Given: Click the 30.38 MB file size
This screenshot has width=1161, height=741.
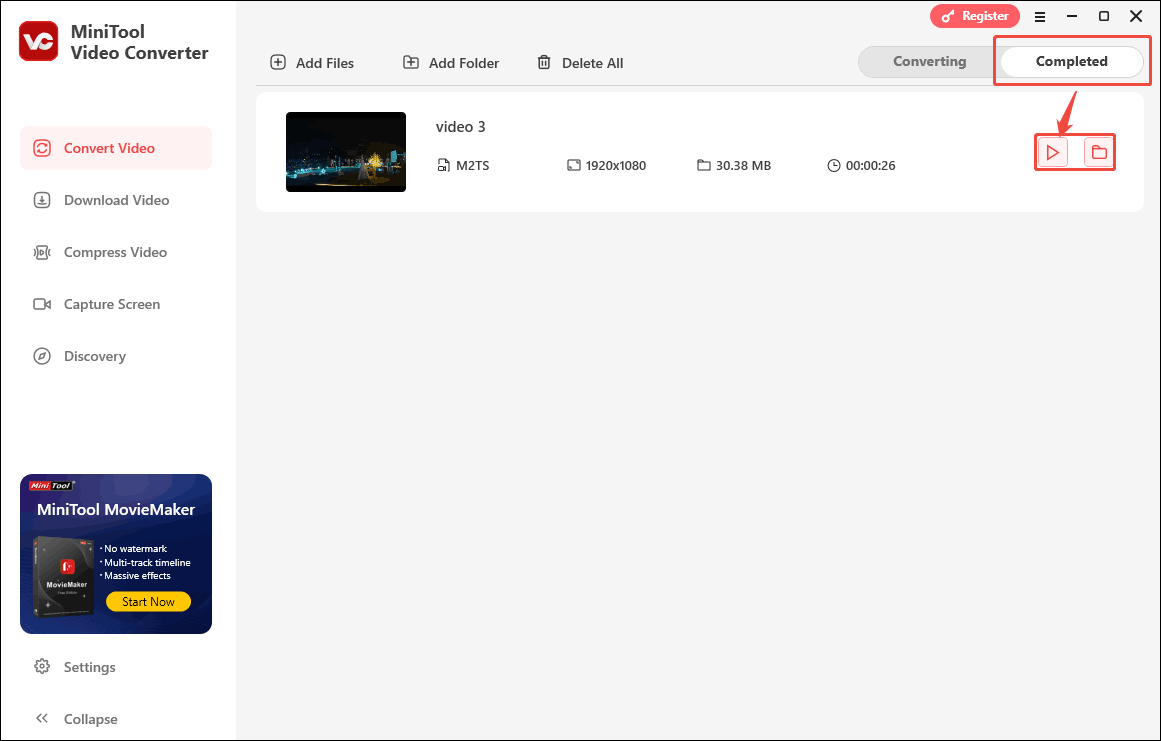Looking at the screenshot, I should pyautogui.click(x=743, y=165).
